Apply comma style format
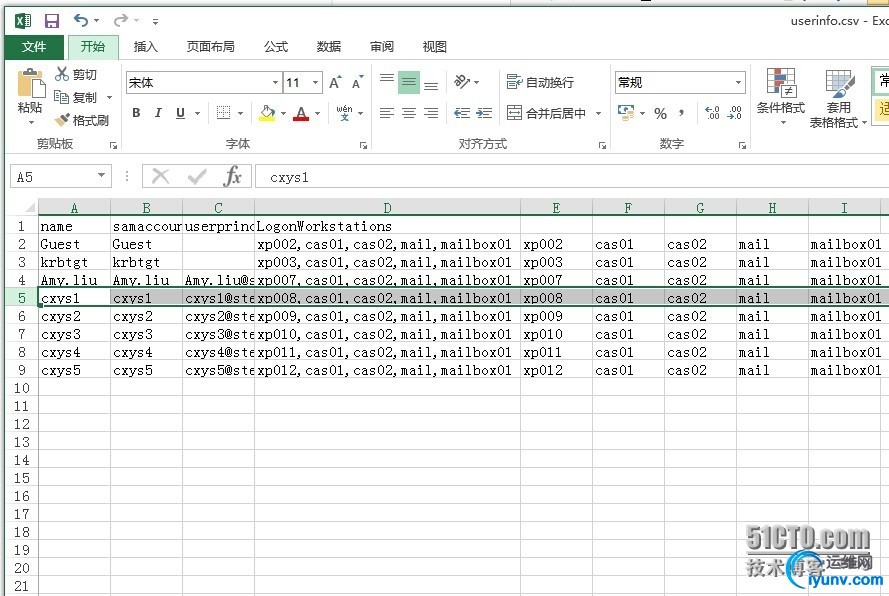 (681, 113)
